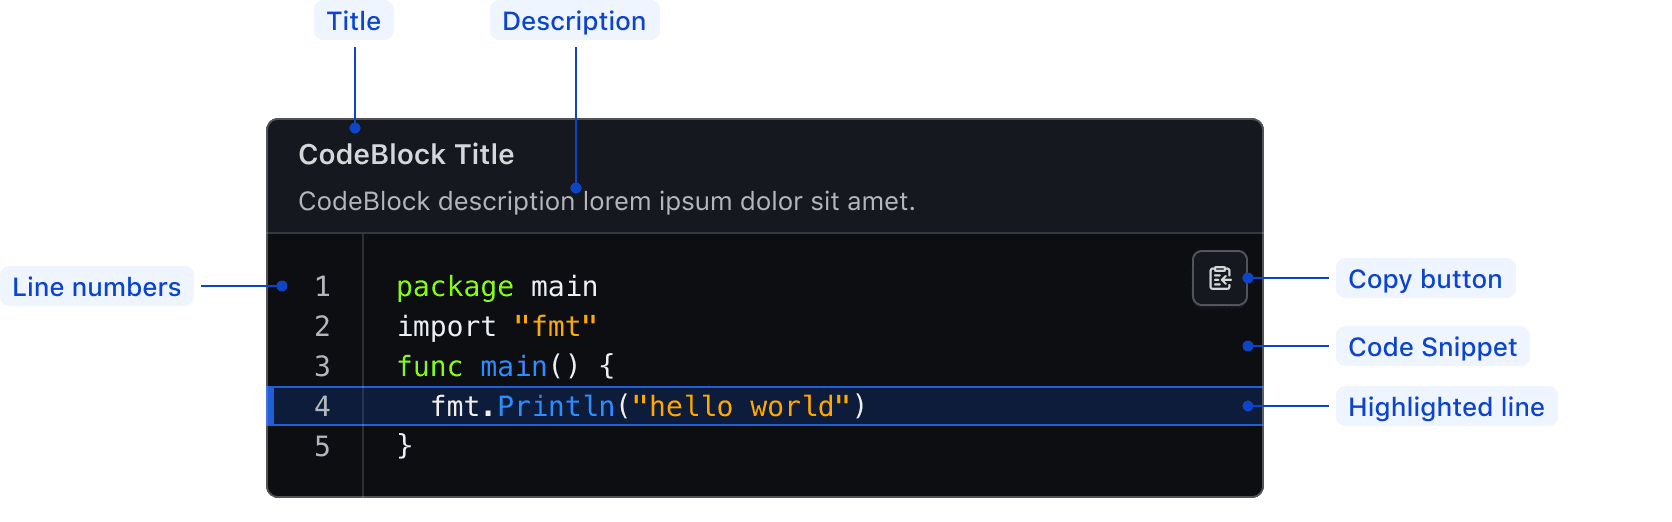This screenshot has height=522, width=1672.
Task: Click the closing brace on line 5
Action: tap(404, 446)
